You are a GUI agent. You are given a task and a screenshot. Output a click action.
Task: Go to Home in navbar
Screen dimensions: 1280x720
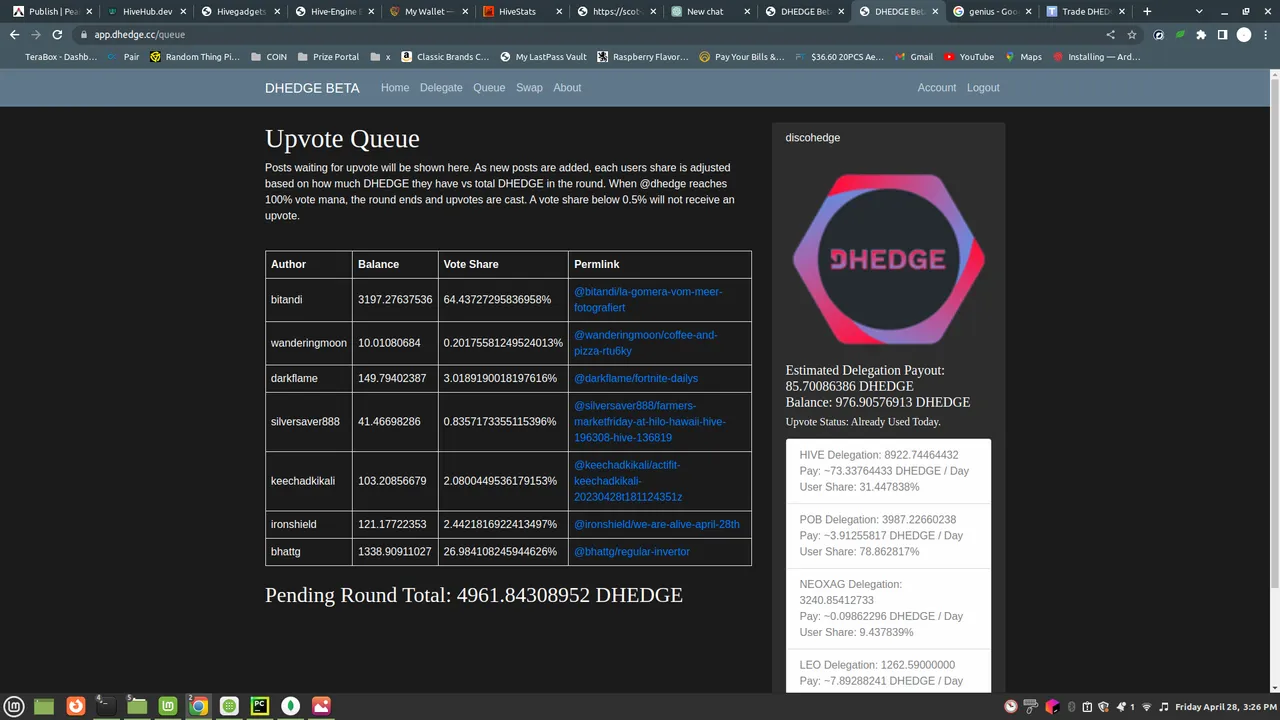tap(395, 88)
